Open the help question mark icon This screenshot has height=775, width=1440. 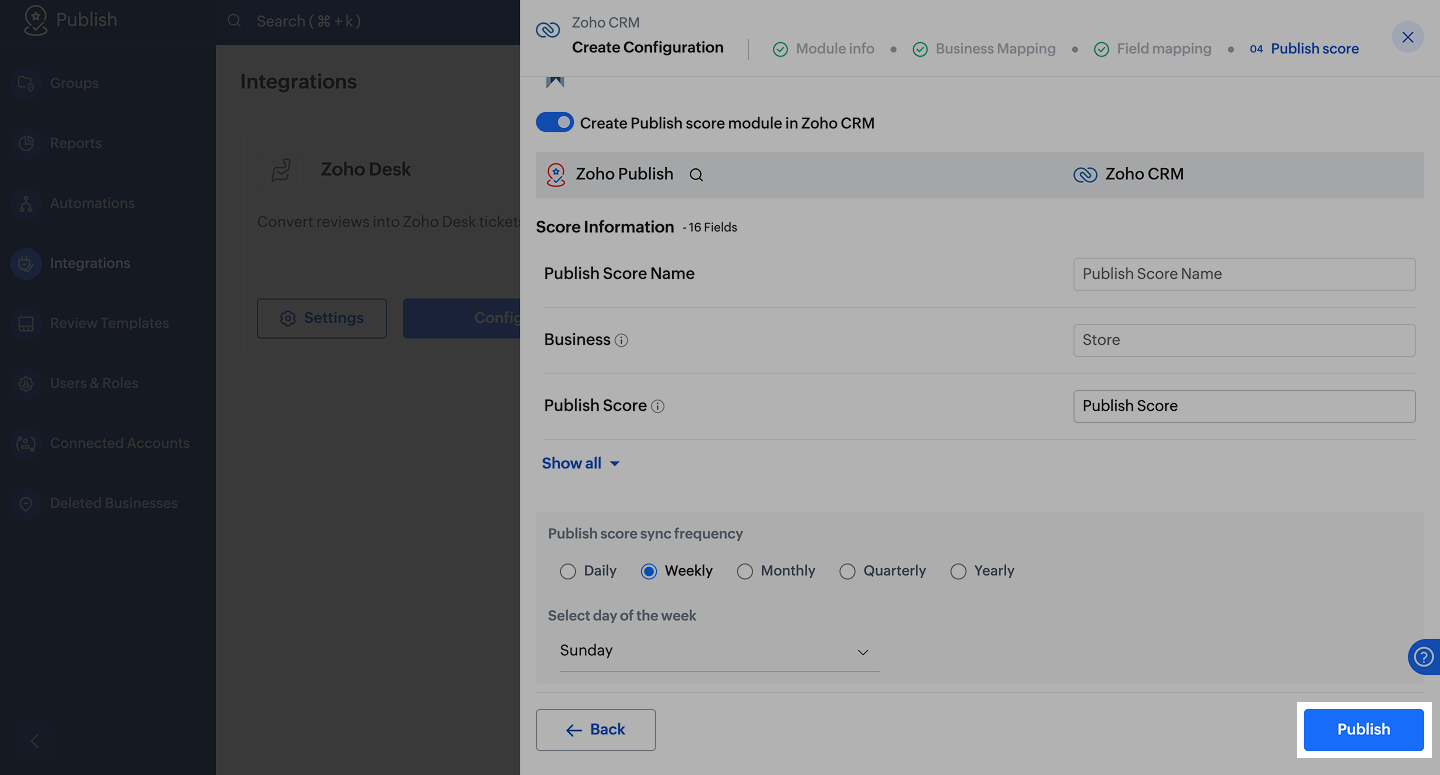click(1424, 657)
